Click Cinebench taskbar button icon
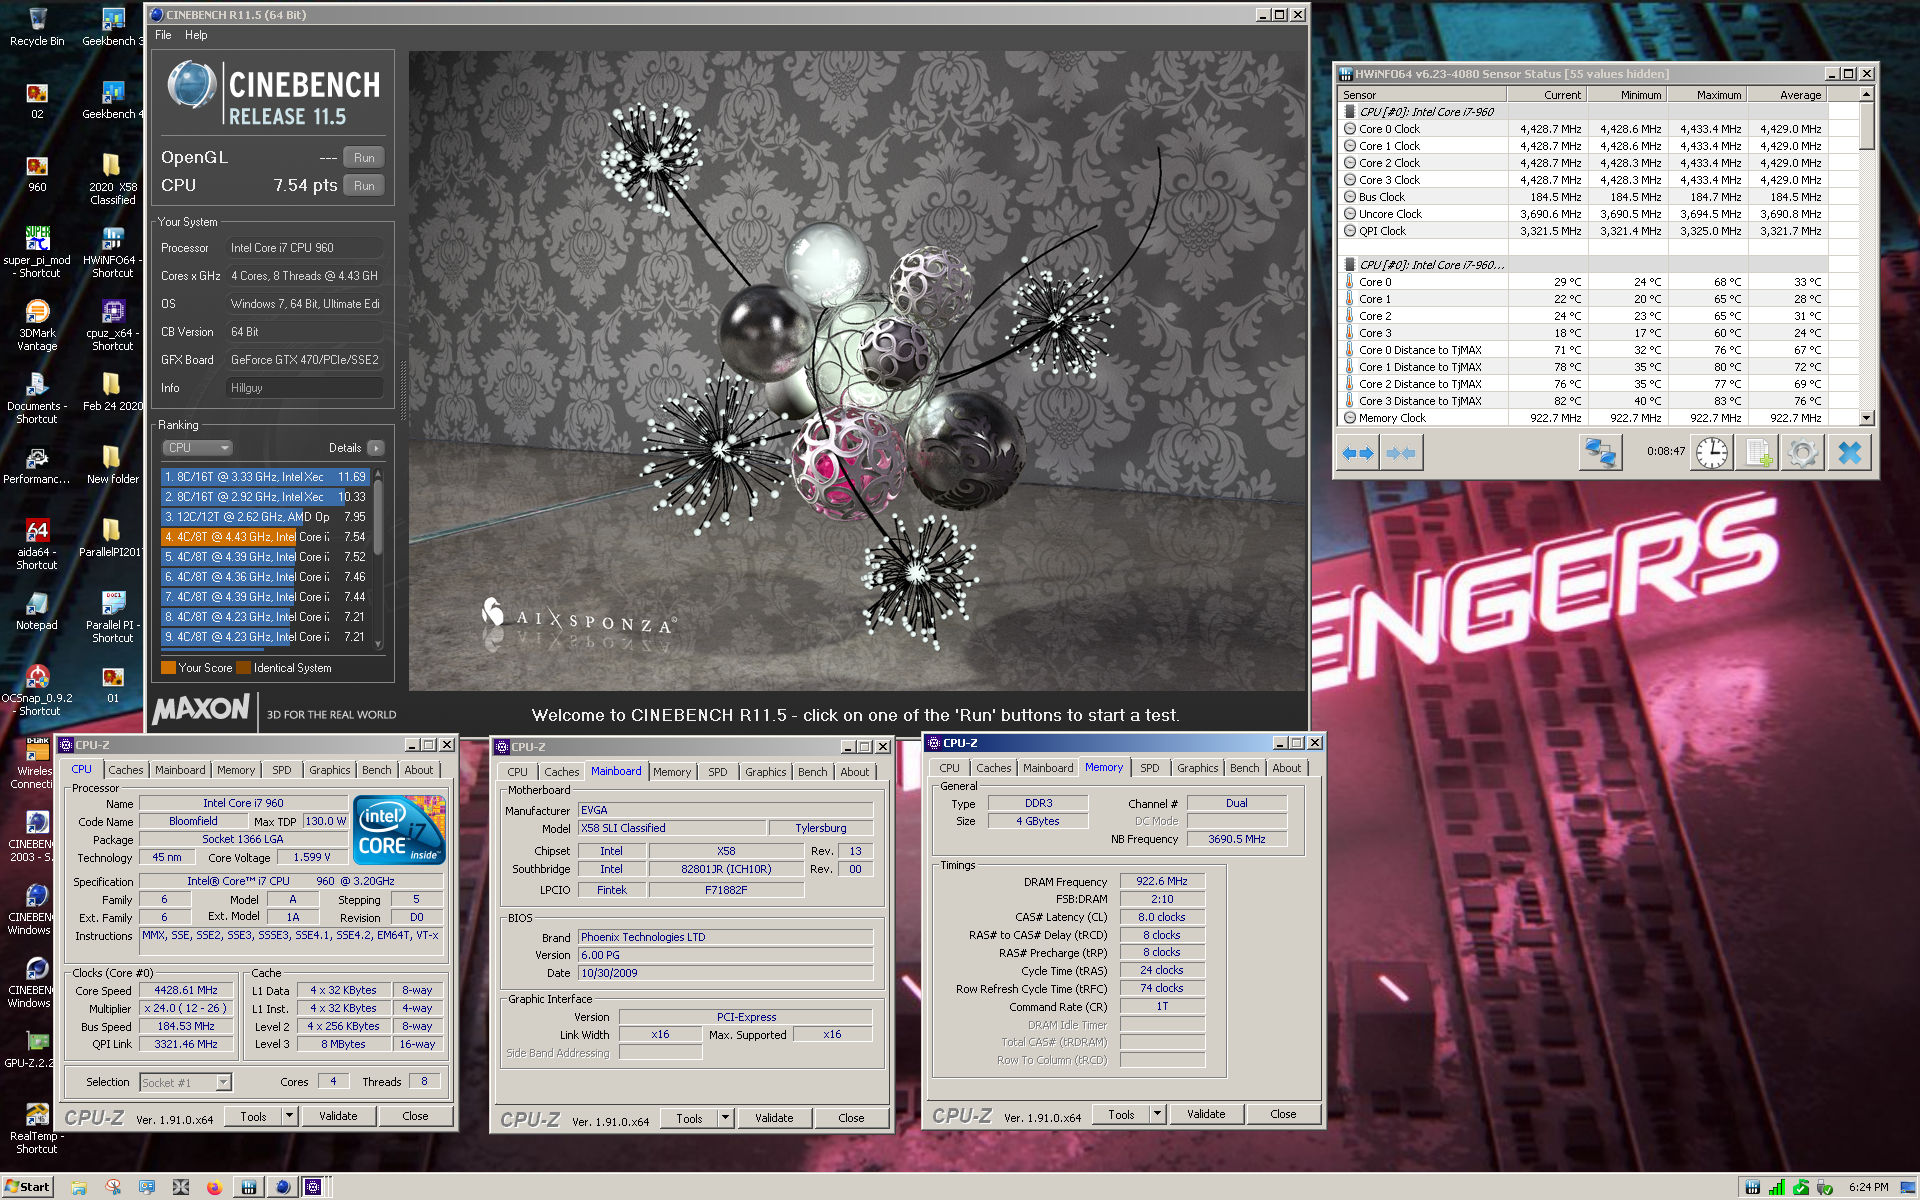This screenshot has height=1200, width=1920. tap(282, 1187)
